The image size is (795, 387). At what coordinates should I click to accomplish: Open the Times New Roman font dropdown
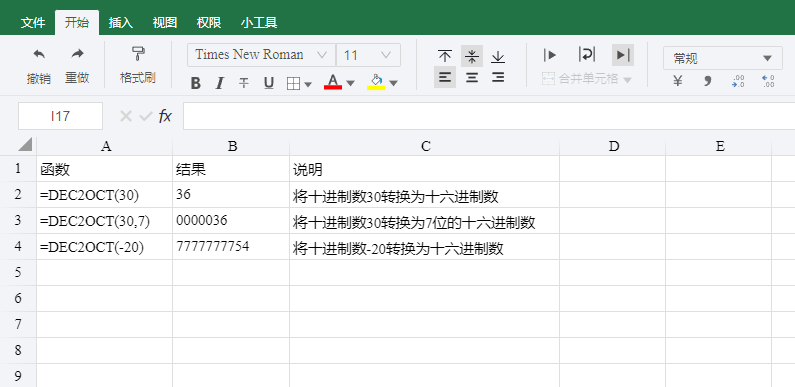261,55
